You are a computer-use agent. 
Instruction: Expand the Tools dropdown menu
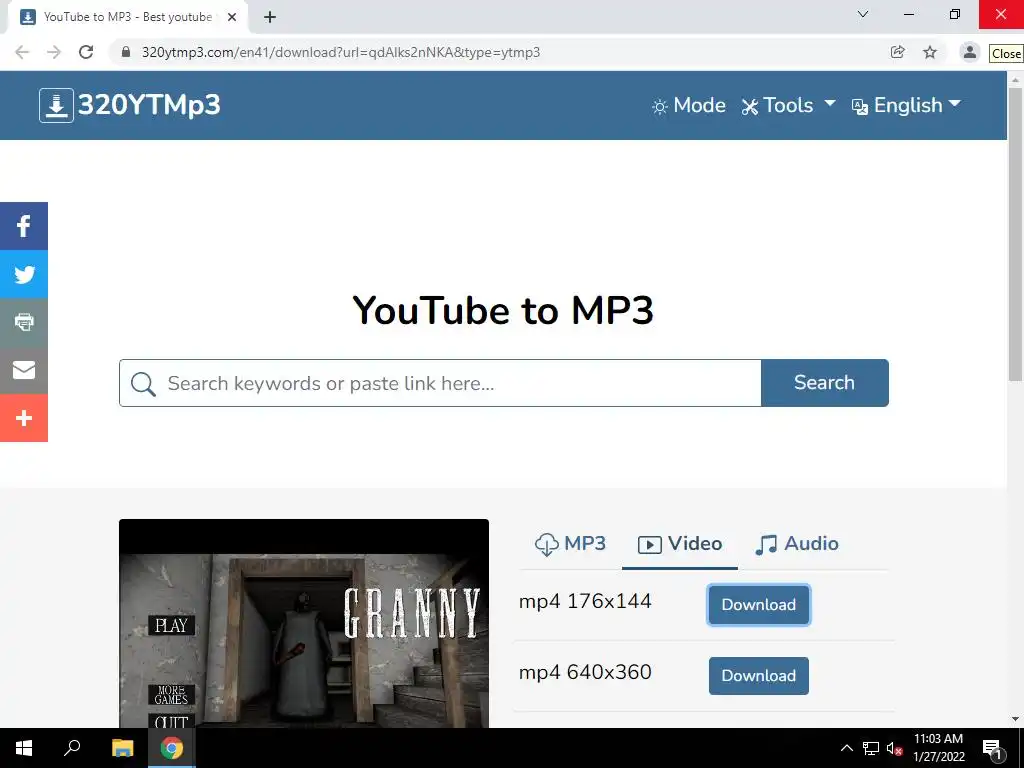(788, 106)
